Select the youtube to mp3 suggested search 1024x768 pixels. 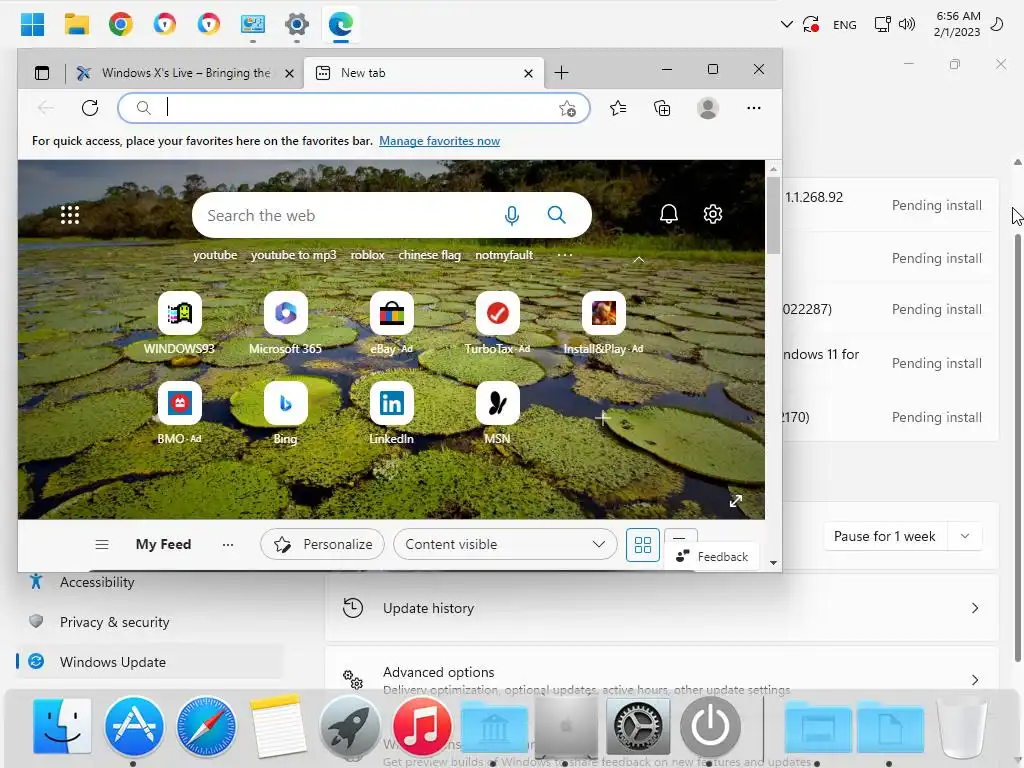pos(293,255)
